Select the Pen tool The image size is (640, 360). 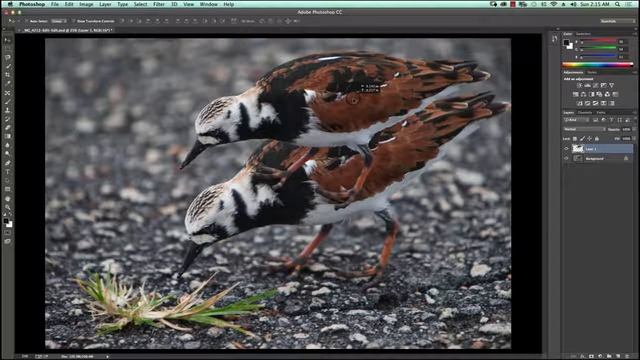coord(7,163)
